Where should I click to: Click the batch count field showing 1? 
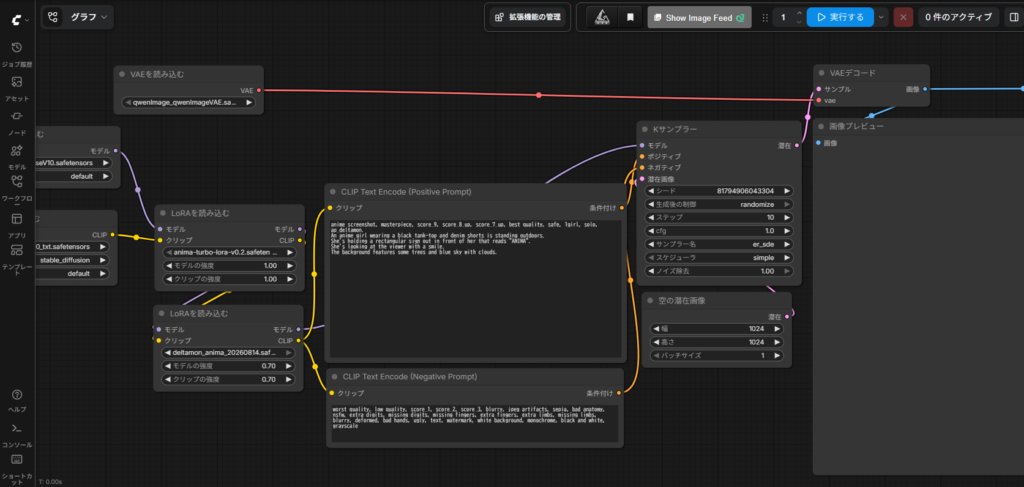783,18
